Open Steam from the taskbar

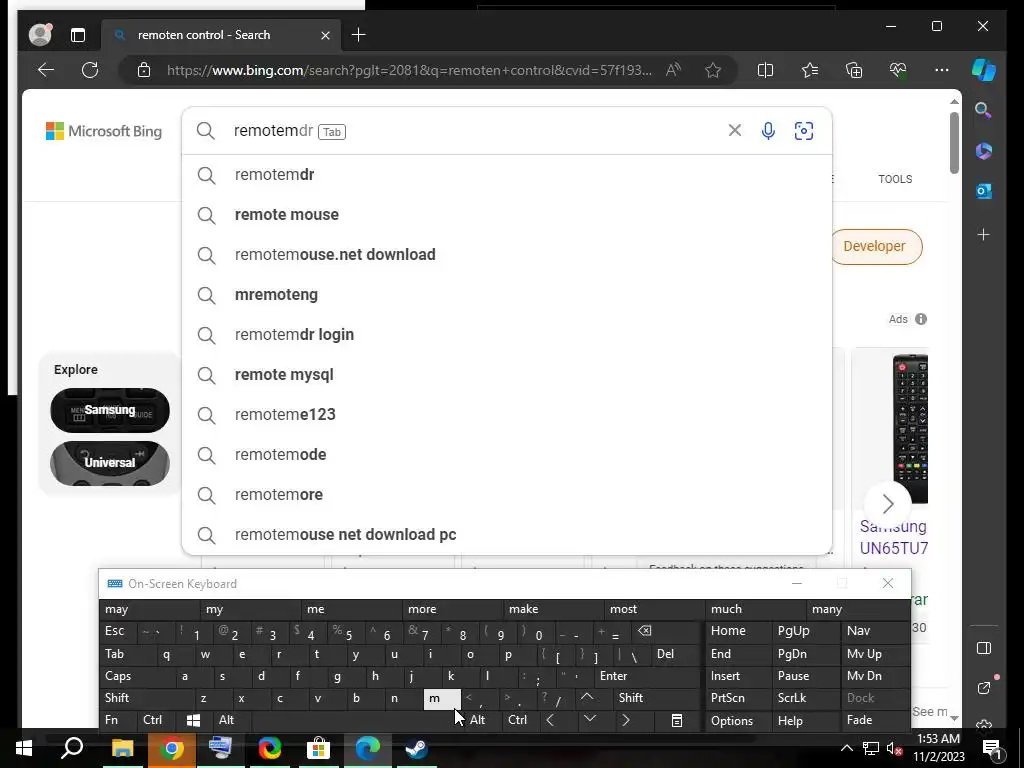tap(416, 748)
